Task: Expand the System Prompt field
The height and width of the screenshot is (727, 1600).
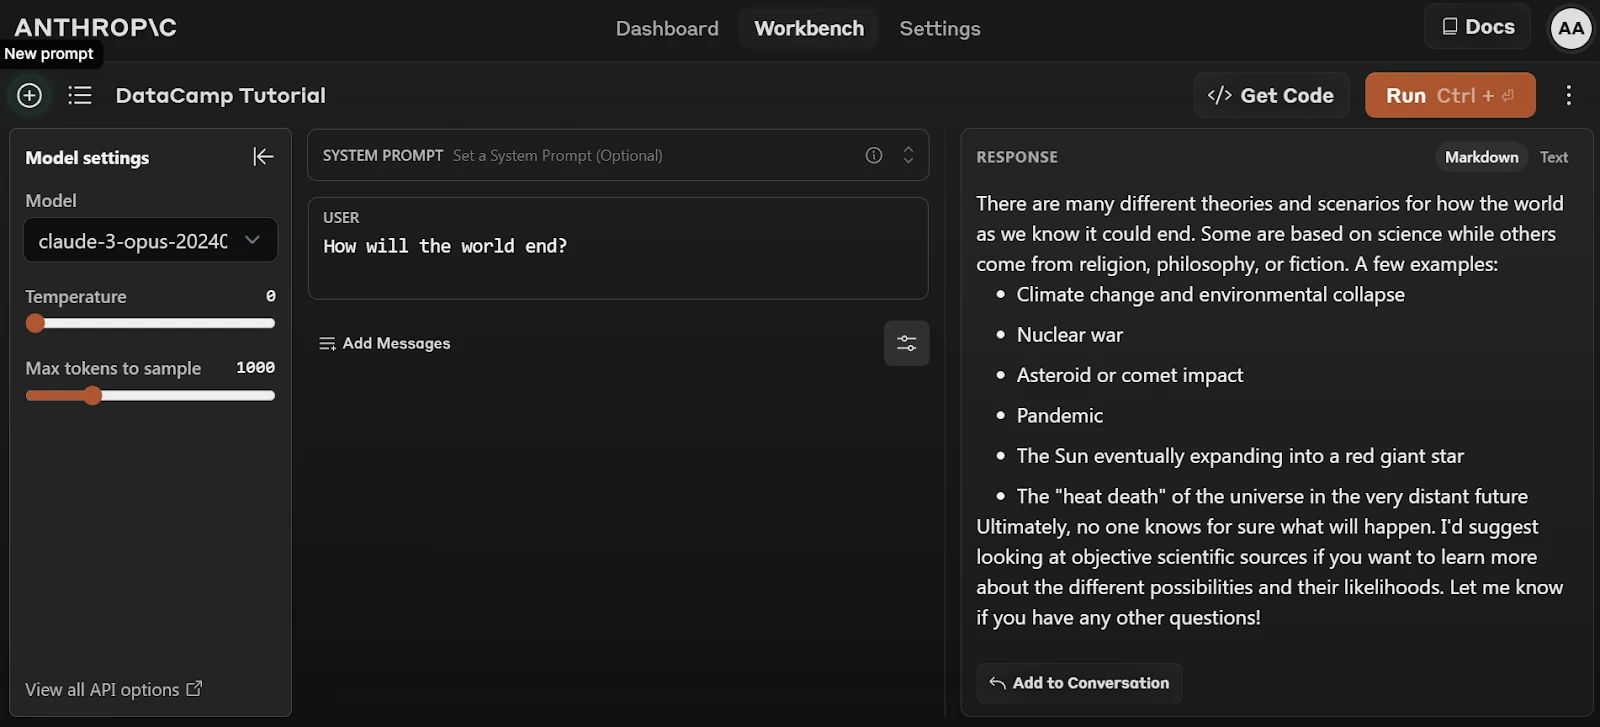Action: tap(908, 155)
